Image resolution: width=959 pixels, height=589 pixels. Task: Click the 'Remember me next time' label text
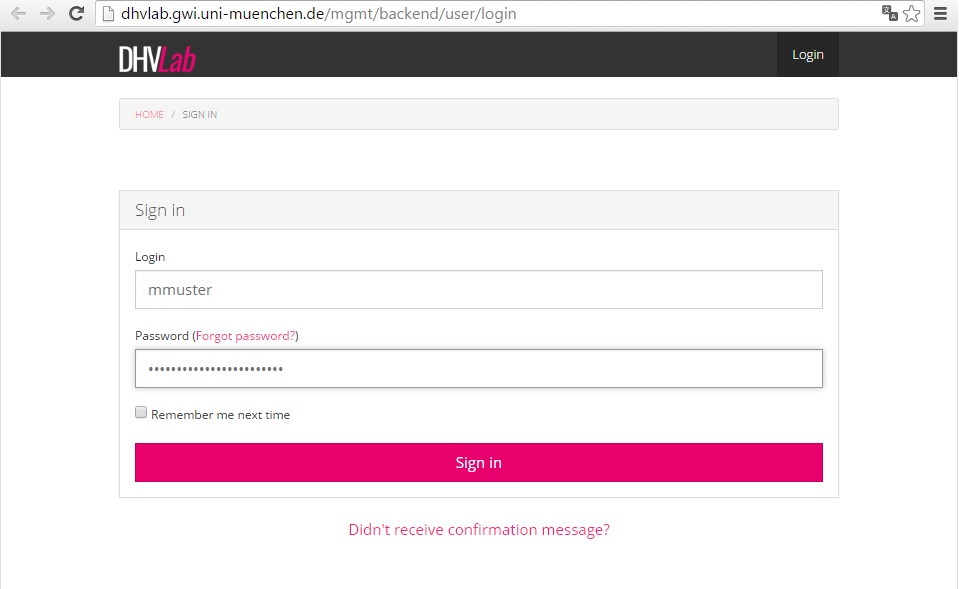220,415
